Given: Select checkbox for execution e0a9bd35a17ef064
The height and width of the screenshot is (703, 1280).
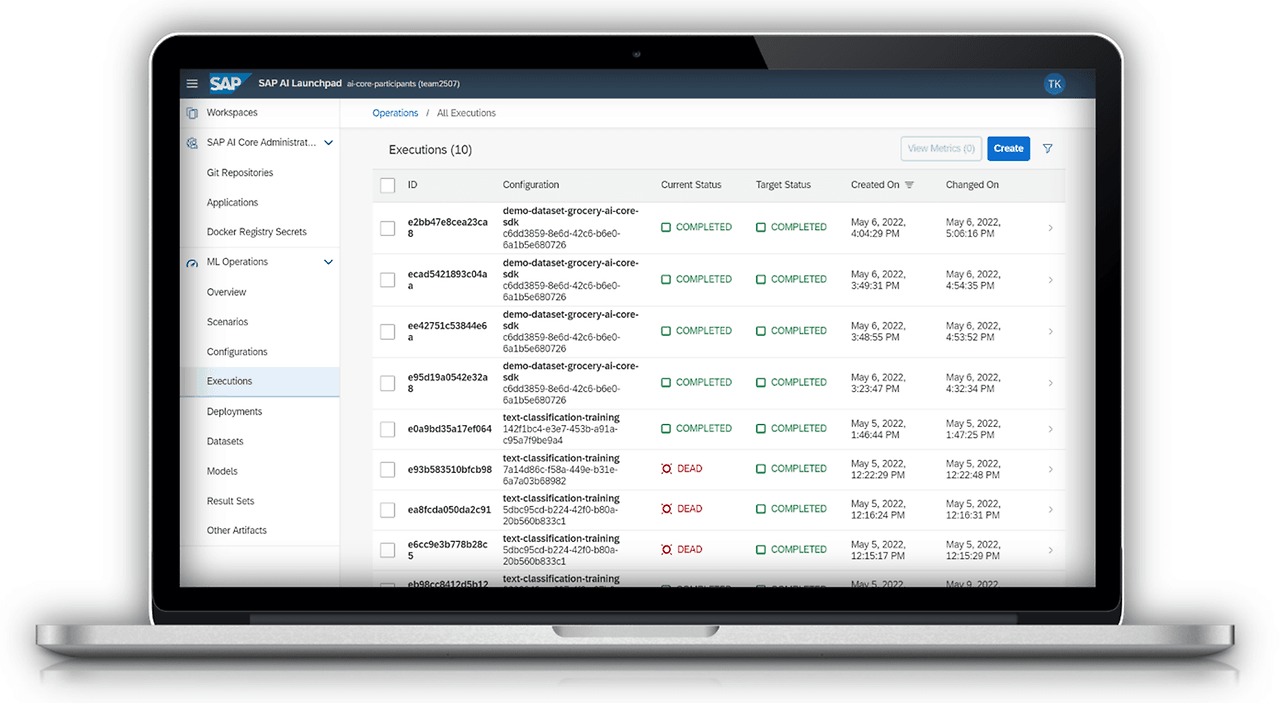Looking at the screenshot, I should [x=388, y=430].
